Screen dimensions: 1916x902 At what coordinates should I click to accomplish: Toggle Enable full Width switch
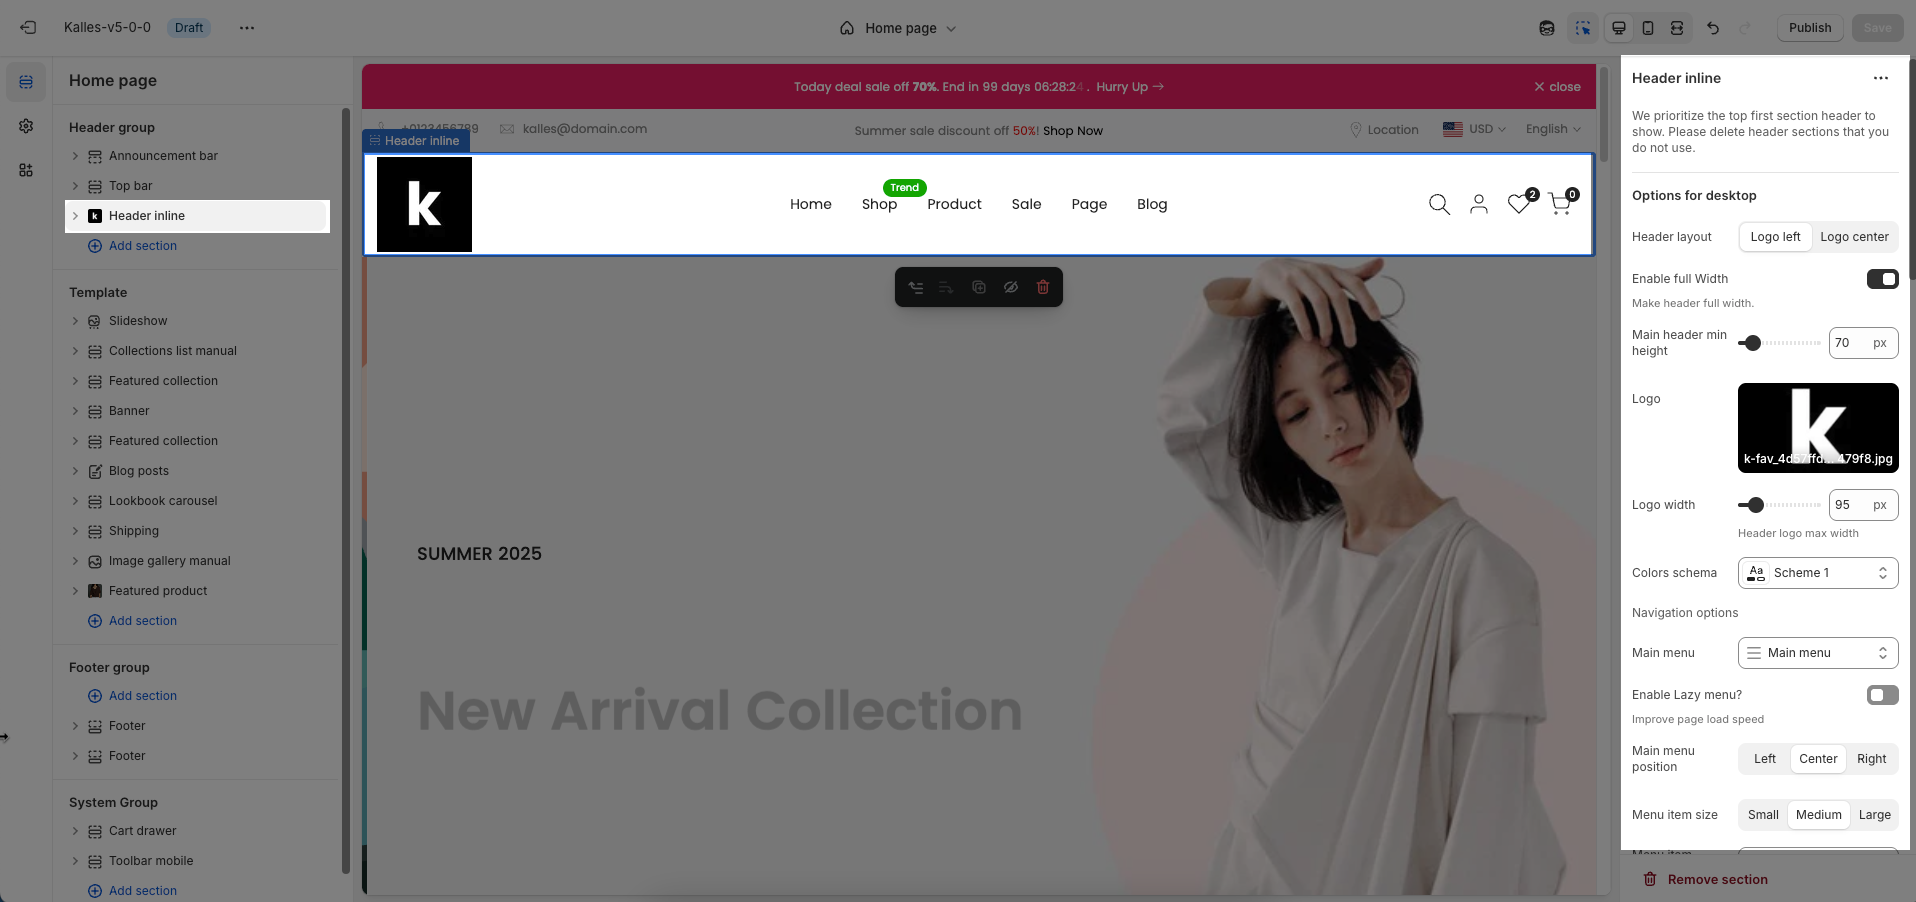[1882, 279]
